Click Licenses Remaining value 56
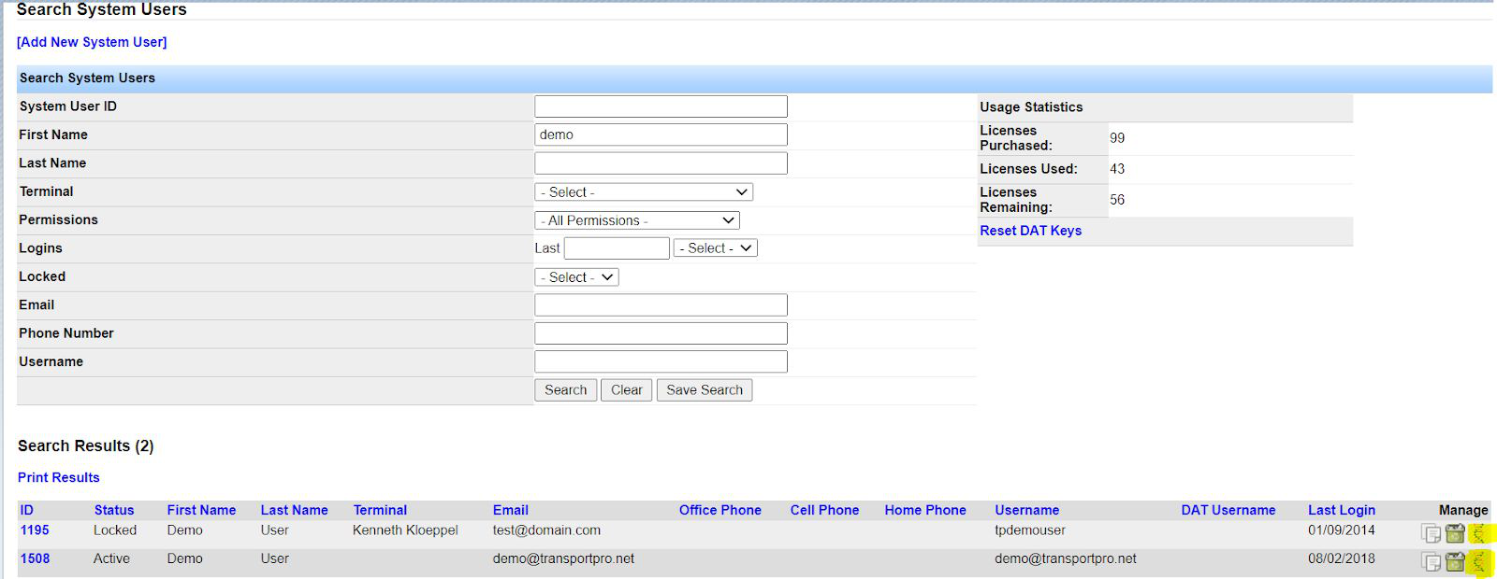1497x579 pixels. tap(1117, 200)
